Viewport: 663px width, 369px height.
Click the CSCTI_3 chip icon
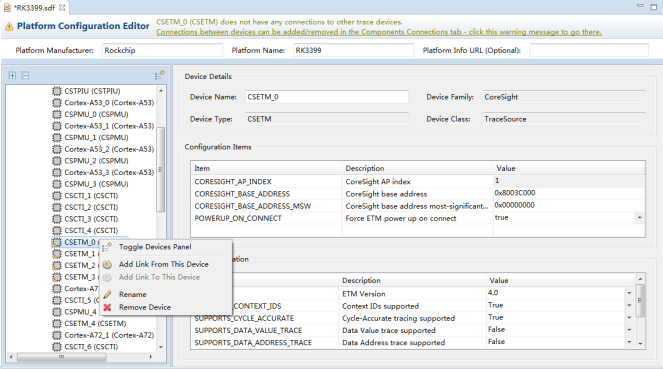(x=57, y=219)
